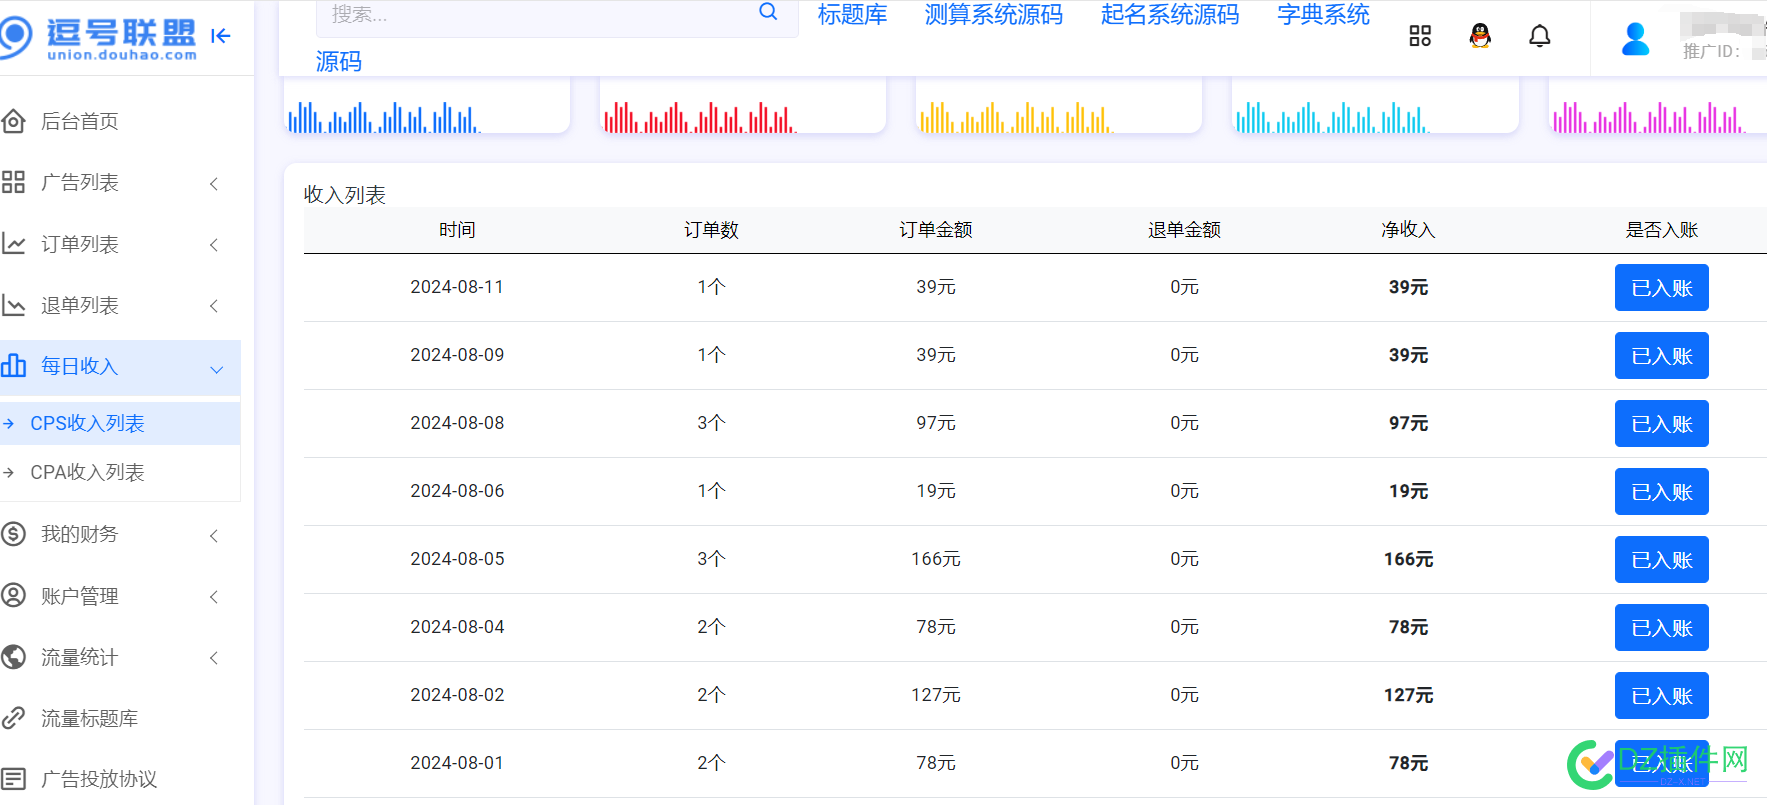Expand the 账户管理 menu chevron

pos(214,597)
